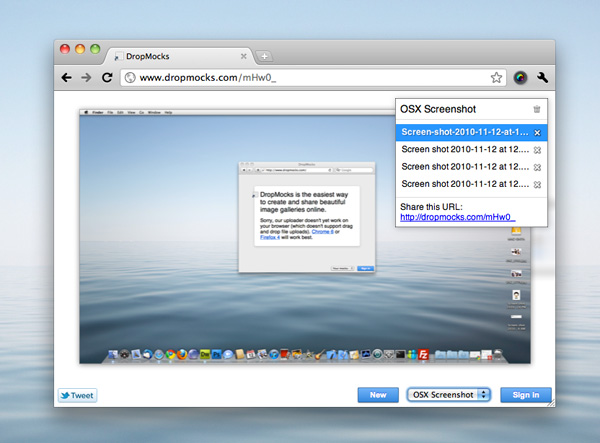
Task: Click the address bar with www.dropmocks.com/mHw0_
Action: point(313,78)
